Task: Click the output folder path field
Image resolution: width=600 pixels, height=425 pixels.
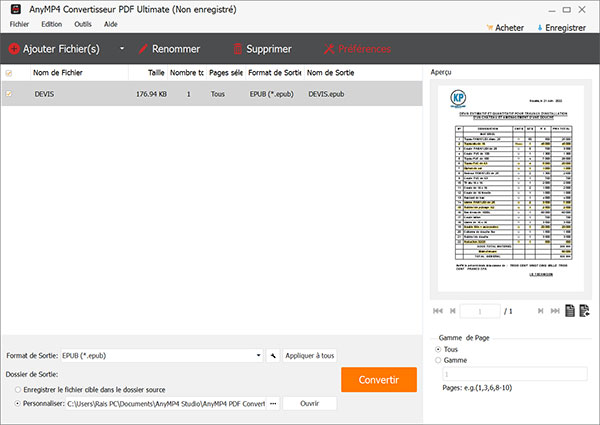Action: [165, 404]
